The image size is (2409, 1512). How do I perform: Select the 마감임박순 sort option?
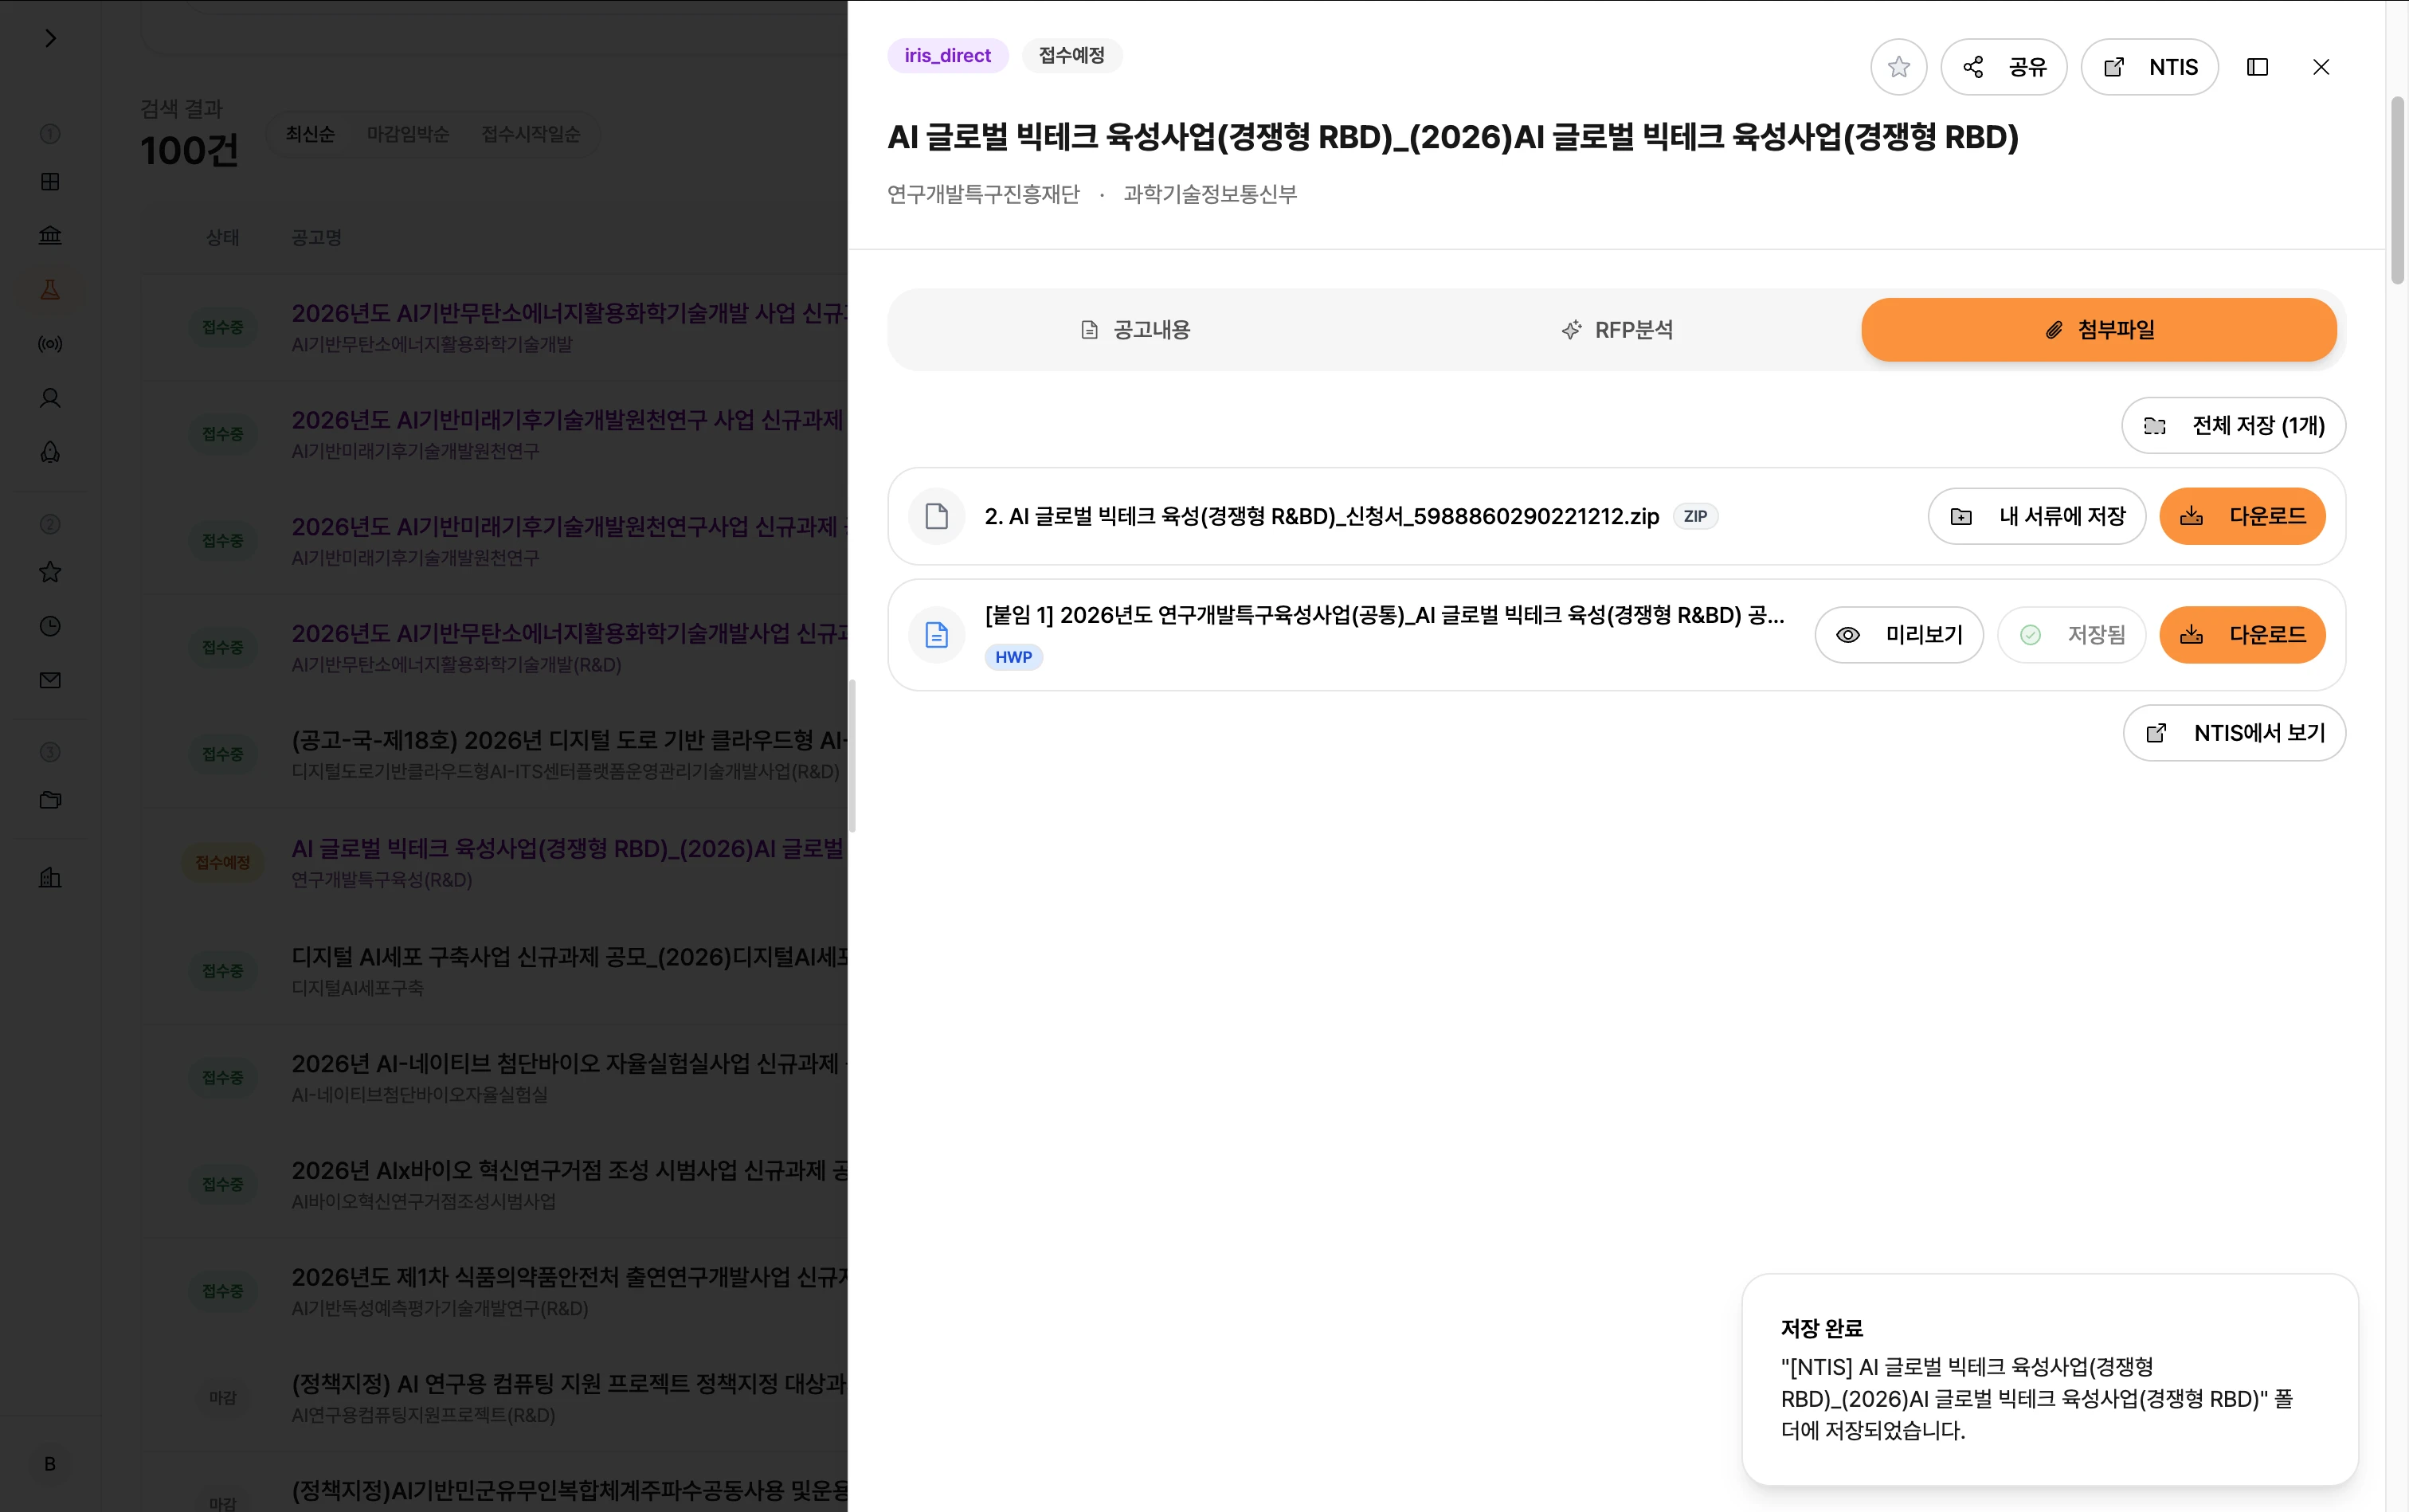click(407, 134)
